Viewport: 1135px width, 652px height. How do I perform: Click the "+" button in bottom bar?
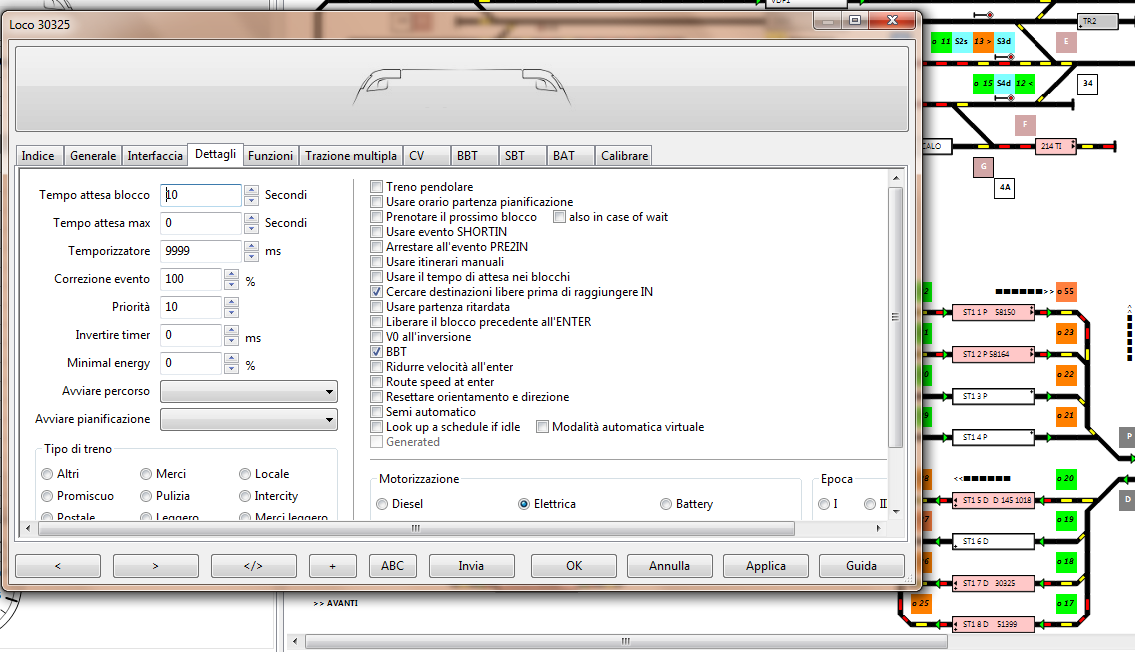[333, 566]
